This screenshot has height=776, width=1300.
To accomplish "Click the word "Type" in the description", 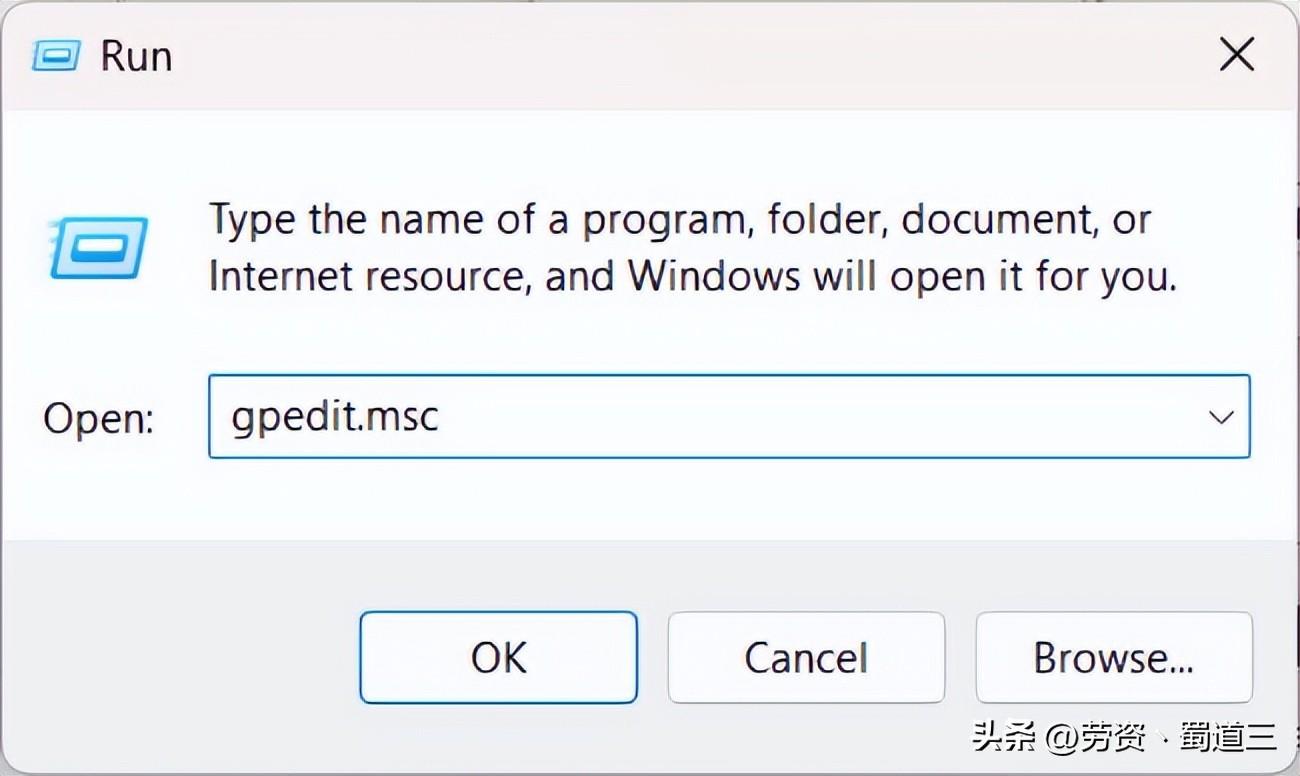I will [x=254, y=220].
